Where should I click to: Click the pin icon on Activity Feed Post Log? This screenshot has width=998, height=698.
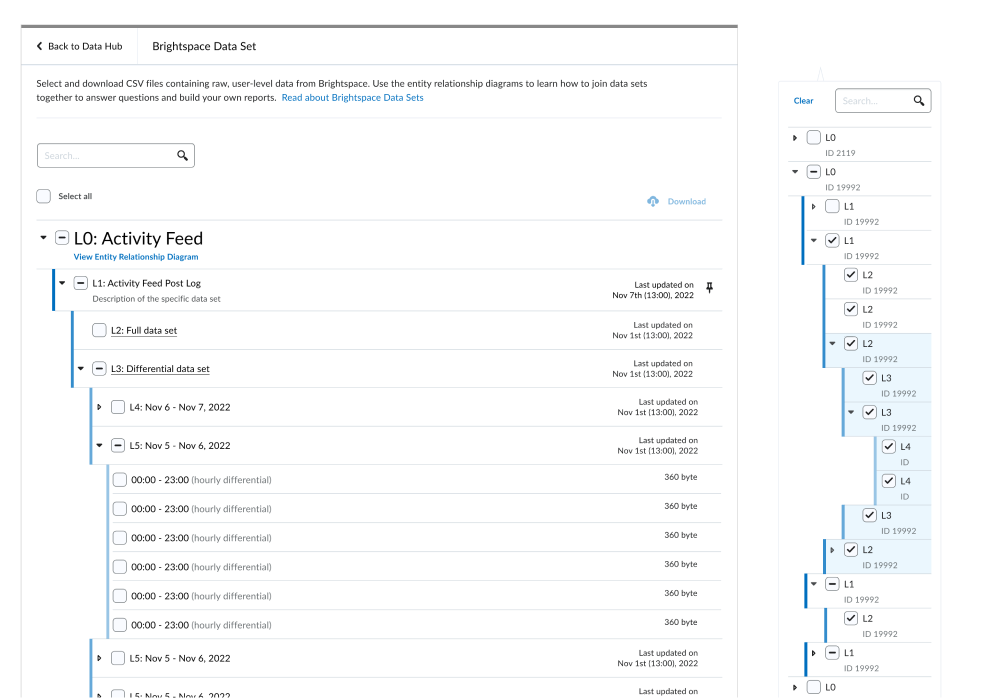tap(710, 288)
